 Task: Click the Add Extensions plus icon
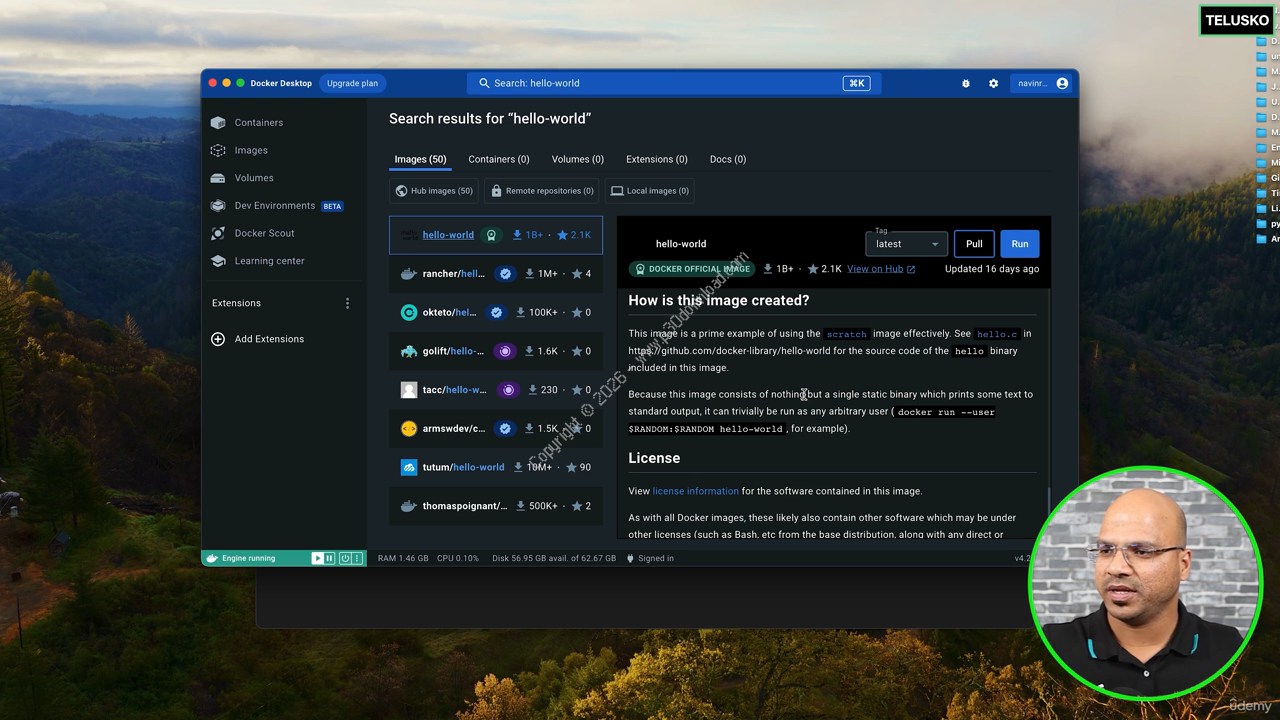tap(218, 339)
